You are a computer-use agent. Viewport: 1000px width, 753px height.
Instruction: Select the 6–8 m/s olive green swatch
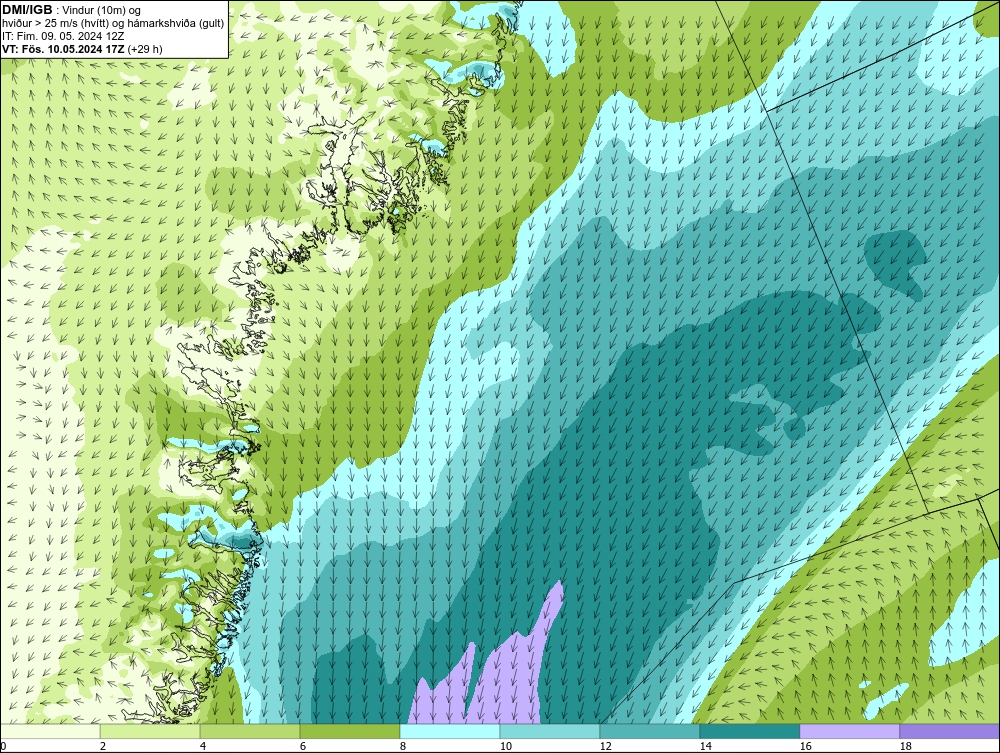click(349, 731)
